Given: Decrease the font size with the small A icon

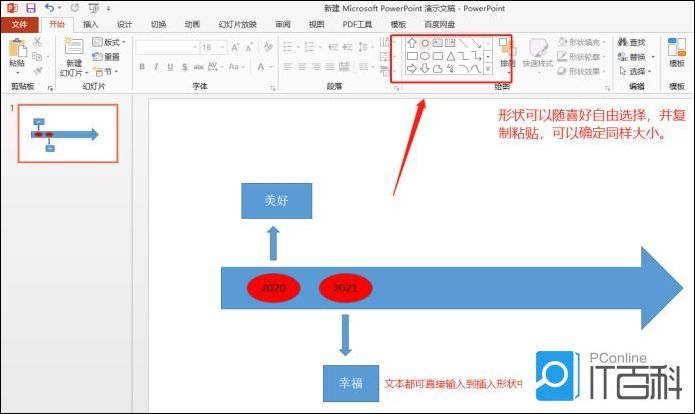Looking at the screenshot, I should [x=250, y=47].
